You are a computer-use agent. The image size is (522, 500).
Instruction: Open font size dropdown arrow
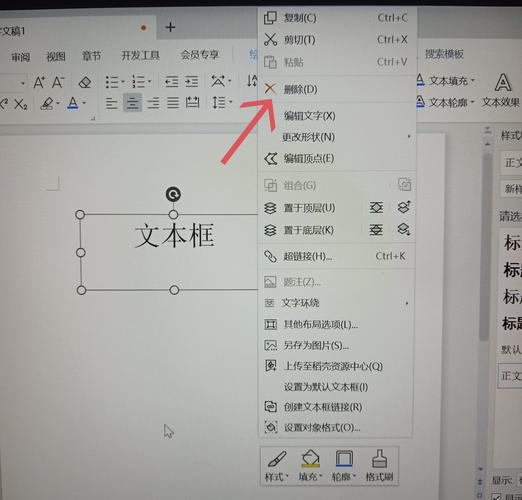coord(23,83)
